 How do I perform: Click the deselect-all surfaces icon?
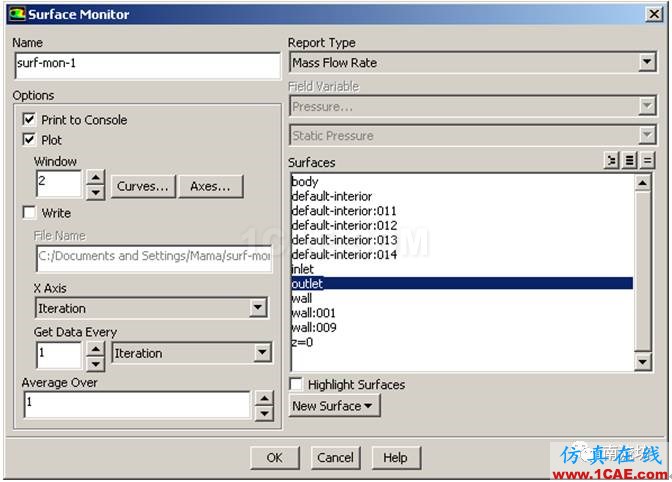648,161
